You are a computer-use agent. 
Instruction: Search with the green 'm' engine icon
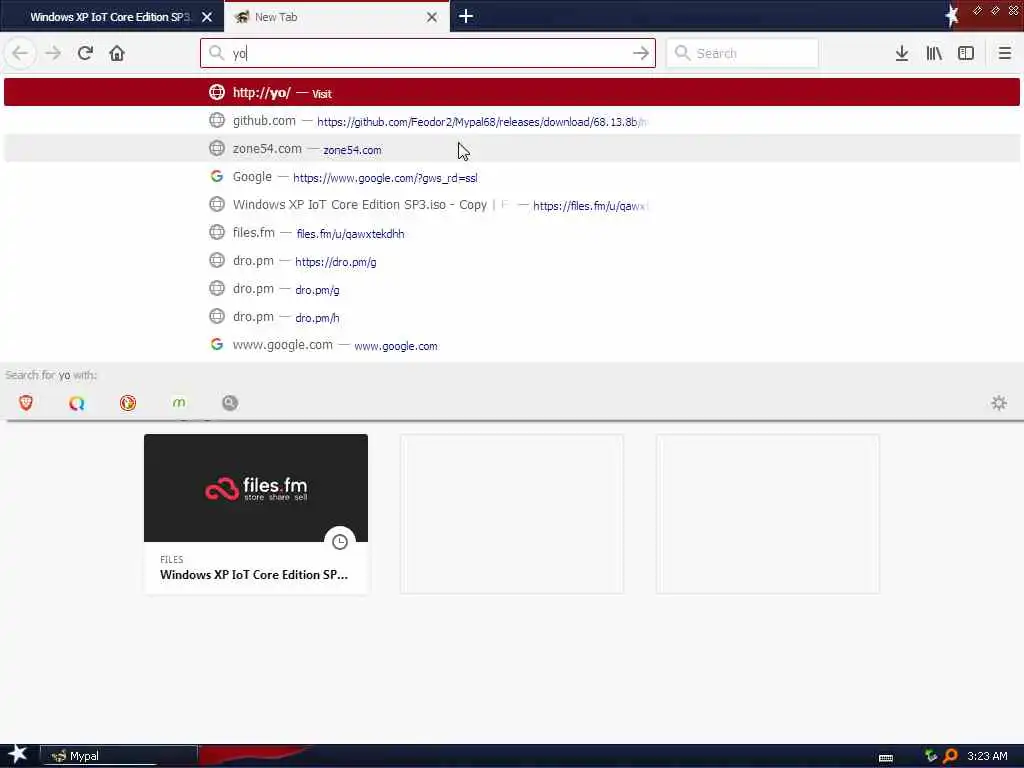179,403
